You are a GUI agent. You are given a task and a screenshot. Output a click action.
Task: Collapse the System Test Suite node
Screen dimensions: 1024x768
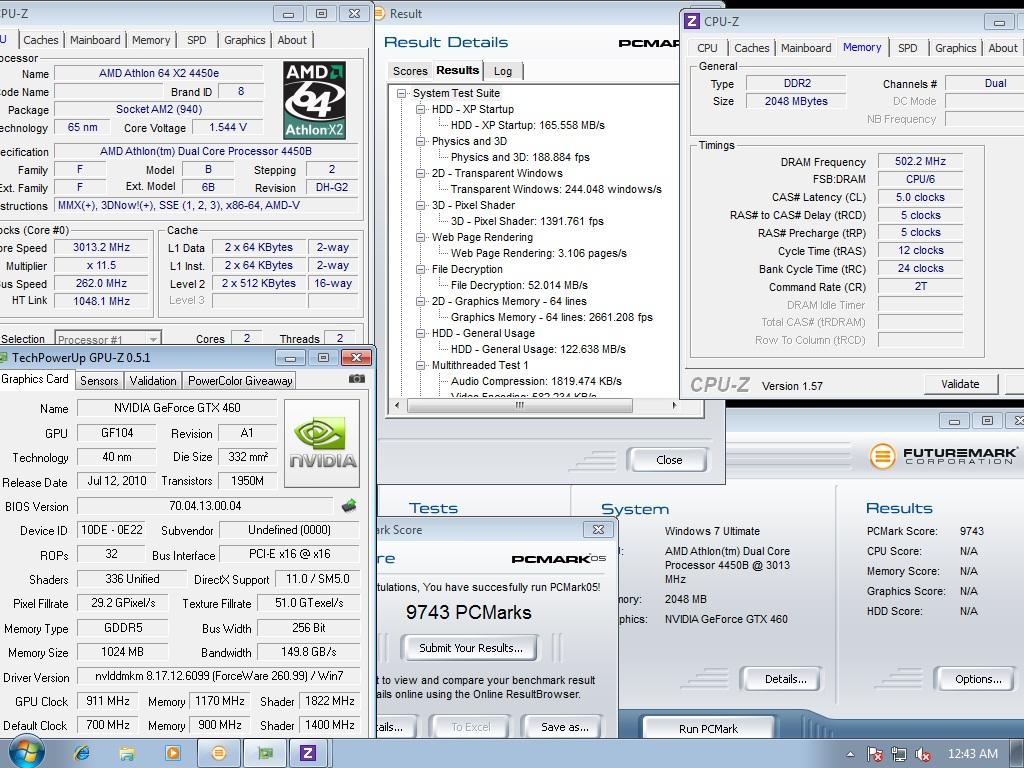click(x=402, y=93)
